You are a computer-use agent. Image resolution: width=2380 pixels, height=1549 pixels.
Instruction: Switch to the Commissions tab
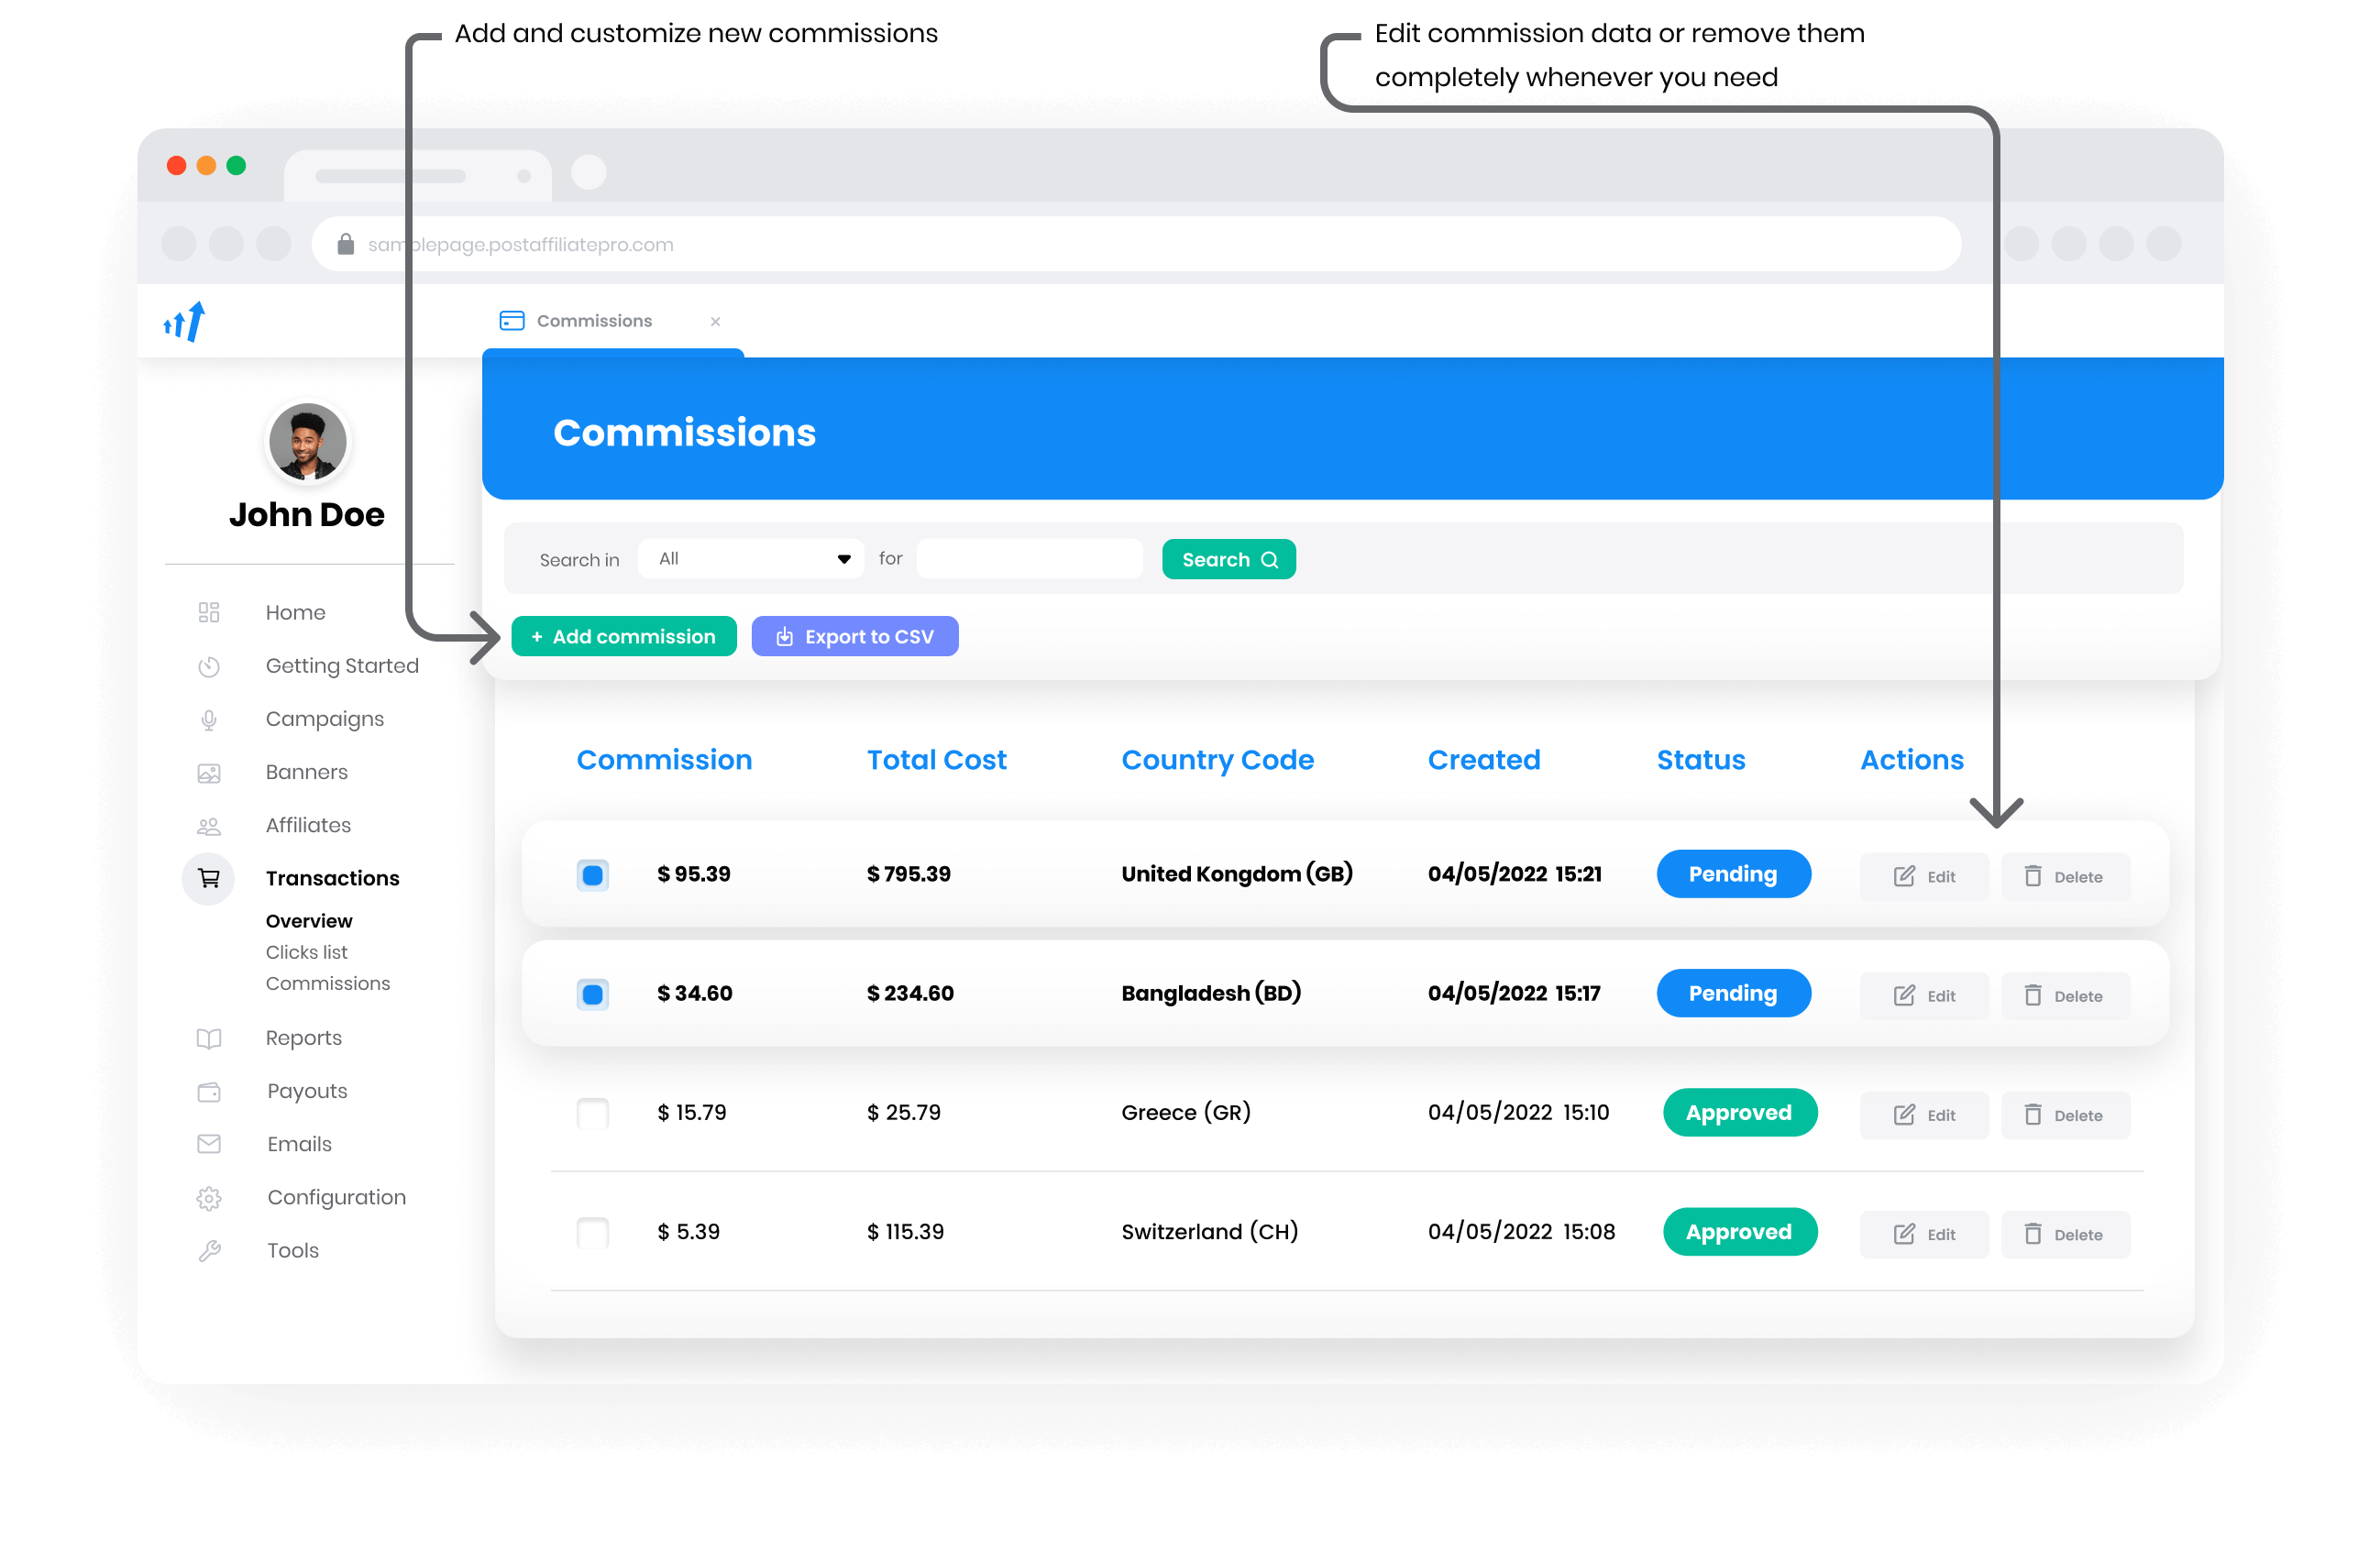(594, 321)
